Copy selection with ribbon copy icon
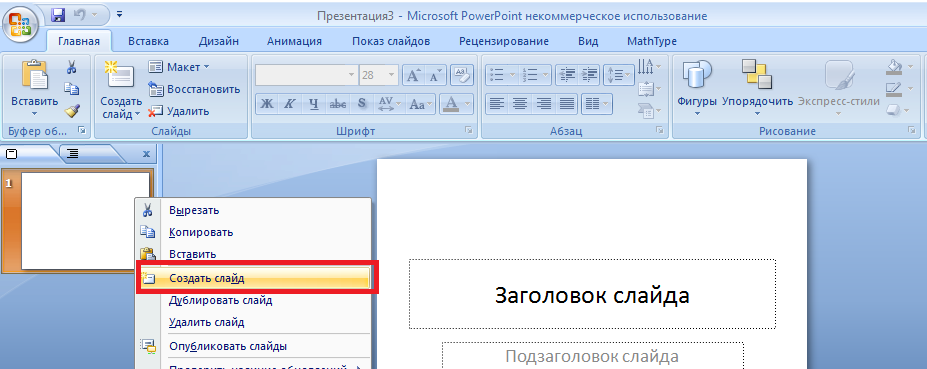927x369 pixels. pos(72,89)
